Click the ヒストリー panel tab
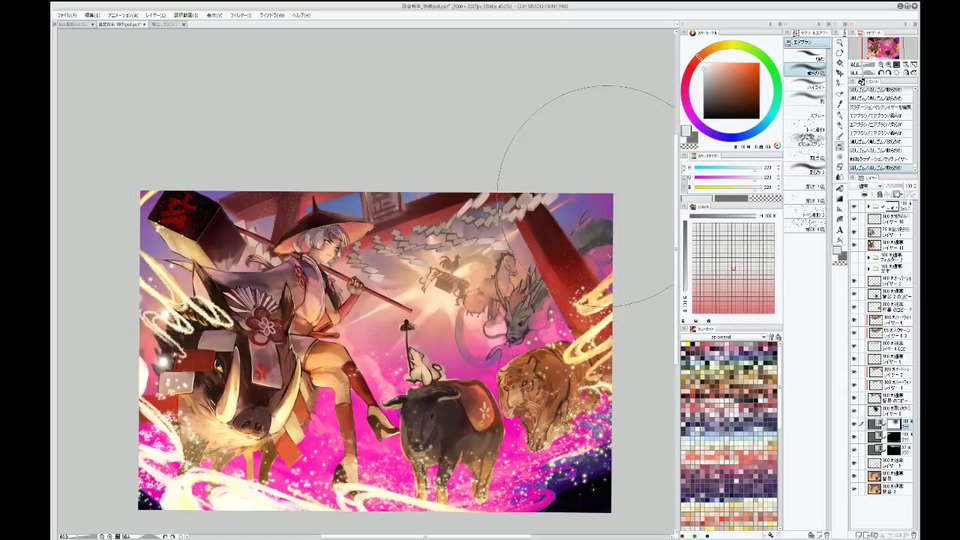This screenshot has width=960, height=540. pos(869,81)
